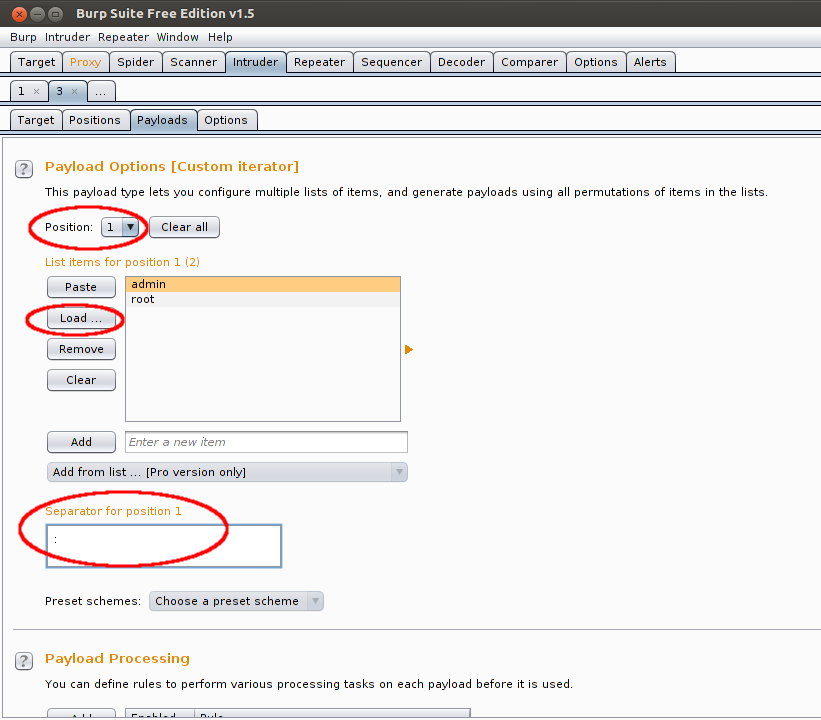The height and width of the screenshot is (720, 821).
Task: Switch to the Proxy tab
Action: pos(85,62)
